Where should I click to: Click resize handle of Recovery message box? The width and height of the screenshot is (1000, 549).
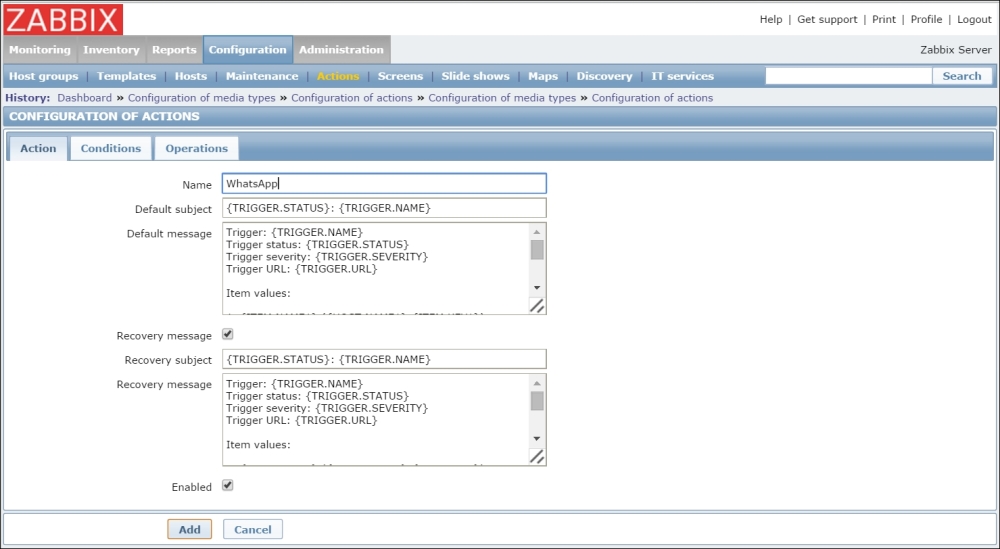point(537,456)
